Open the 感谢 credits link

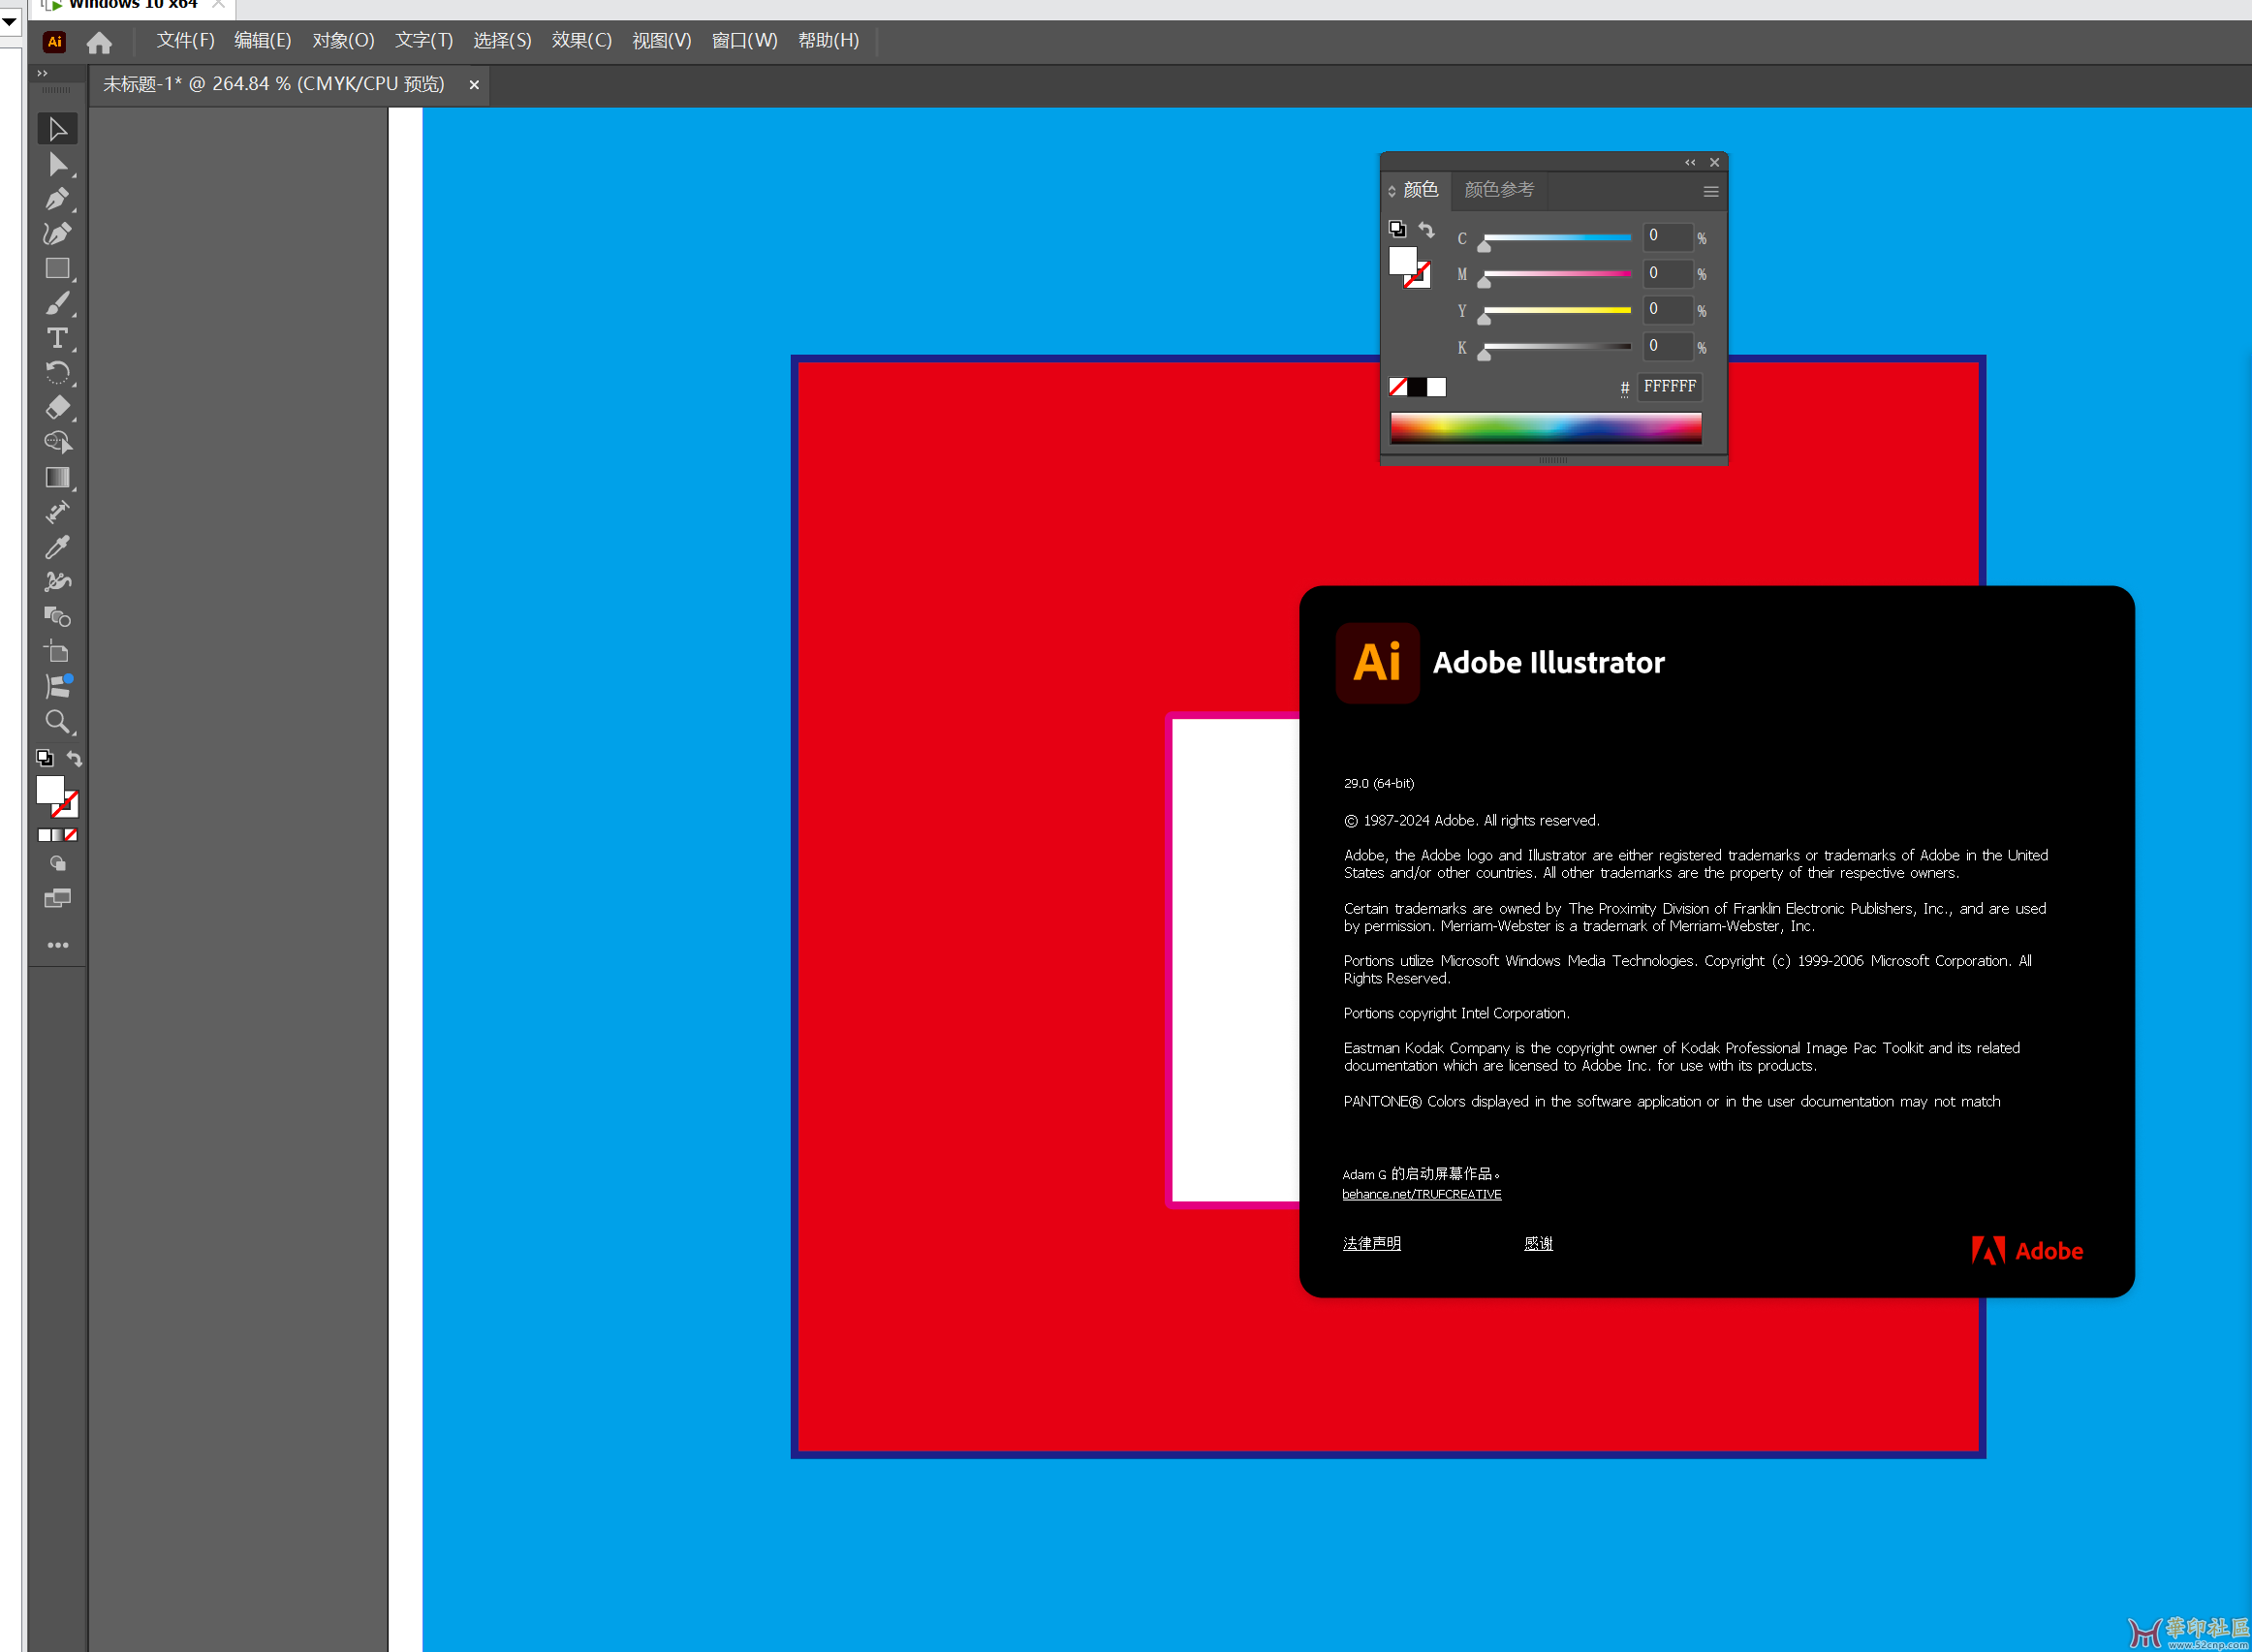[x=1538, y=1243]
